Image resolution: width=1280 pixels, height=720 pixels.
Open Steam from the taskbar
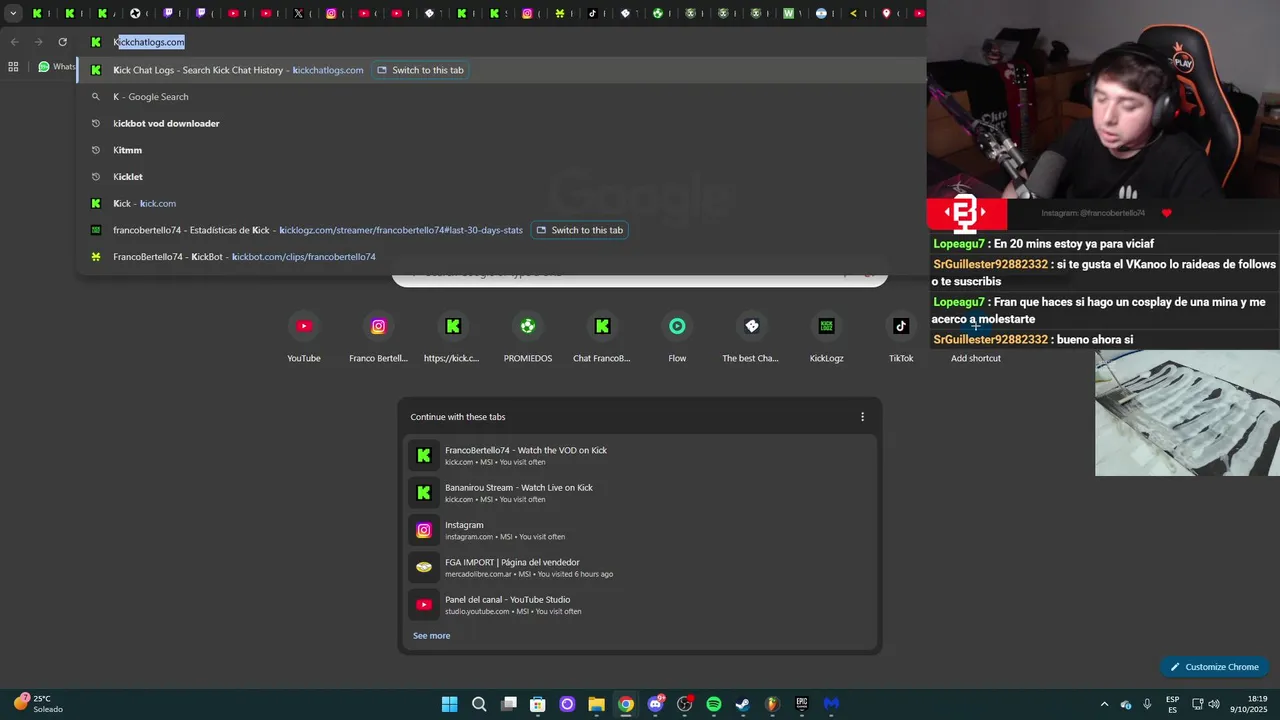pyautogui.click(x=743, y=704)
